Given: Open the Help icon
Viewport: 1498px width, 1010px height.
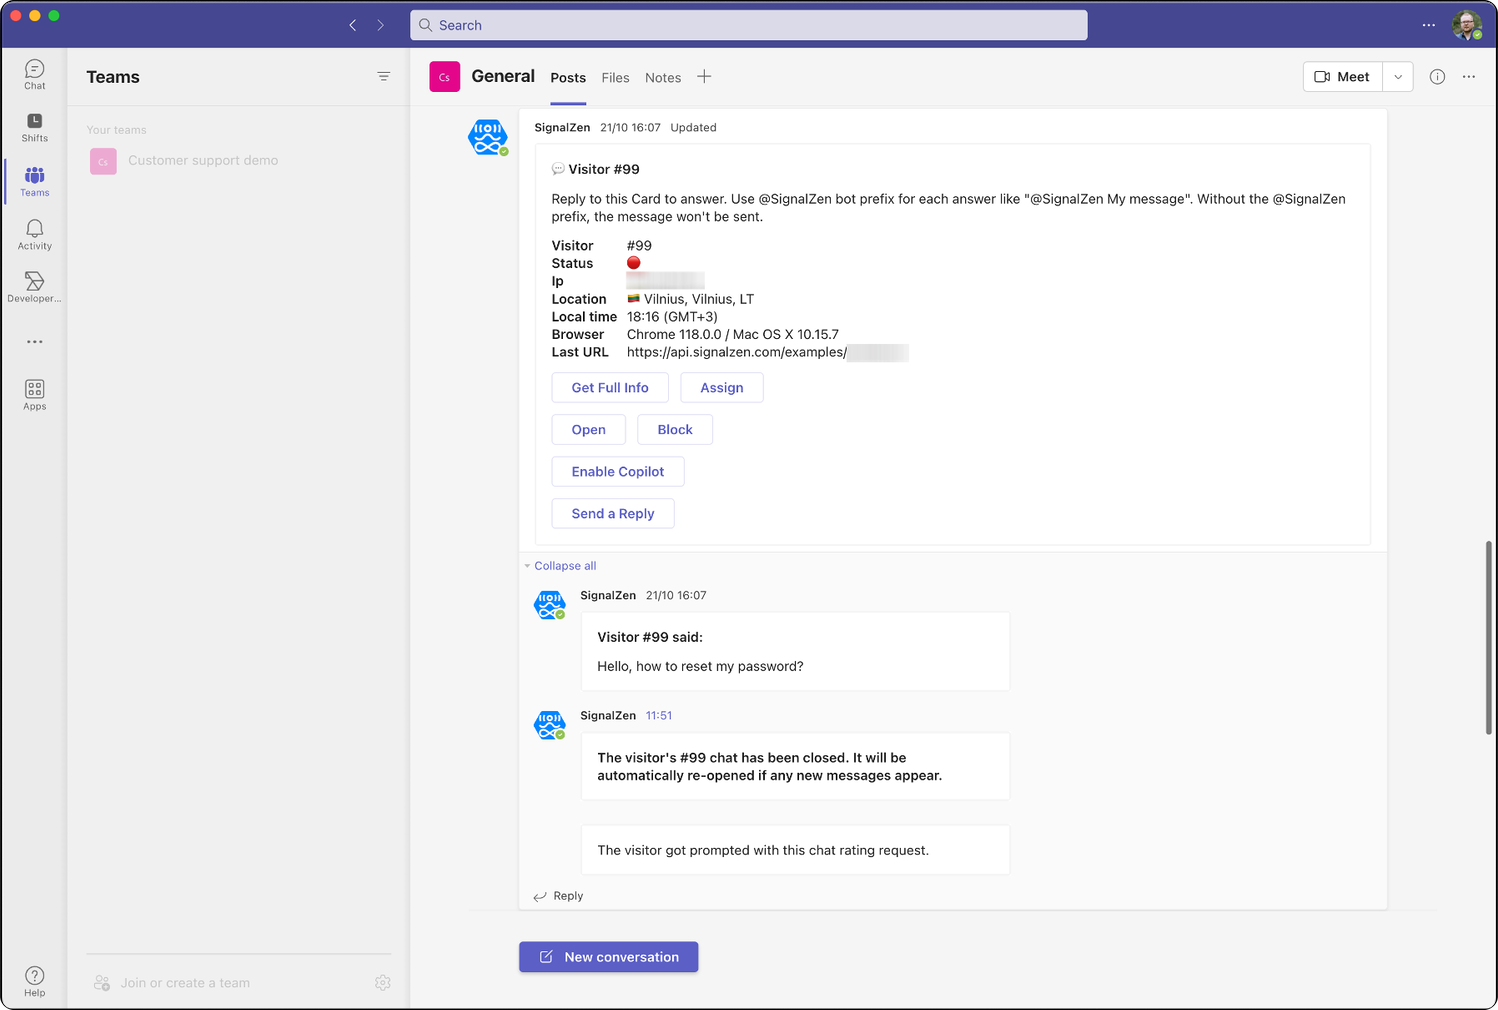Looking at the screenshot, I should click(35, 981).
